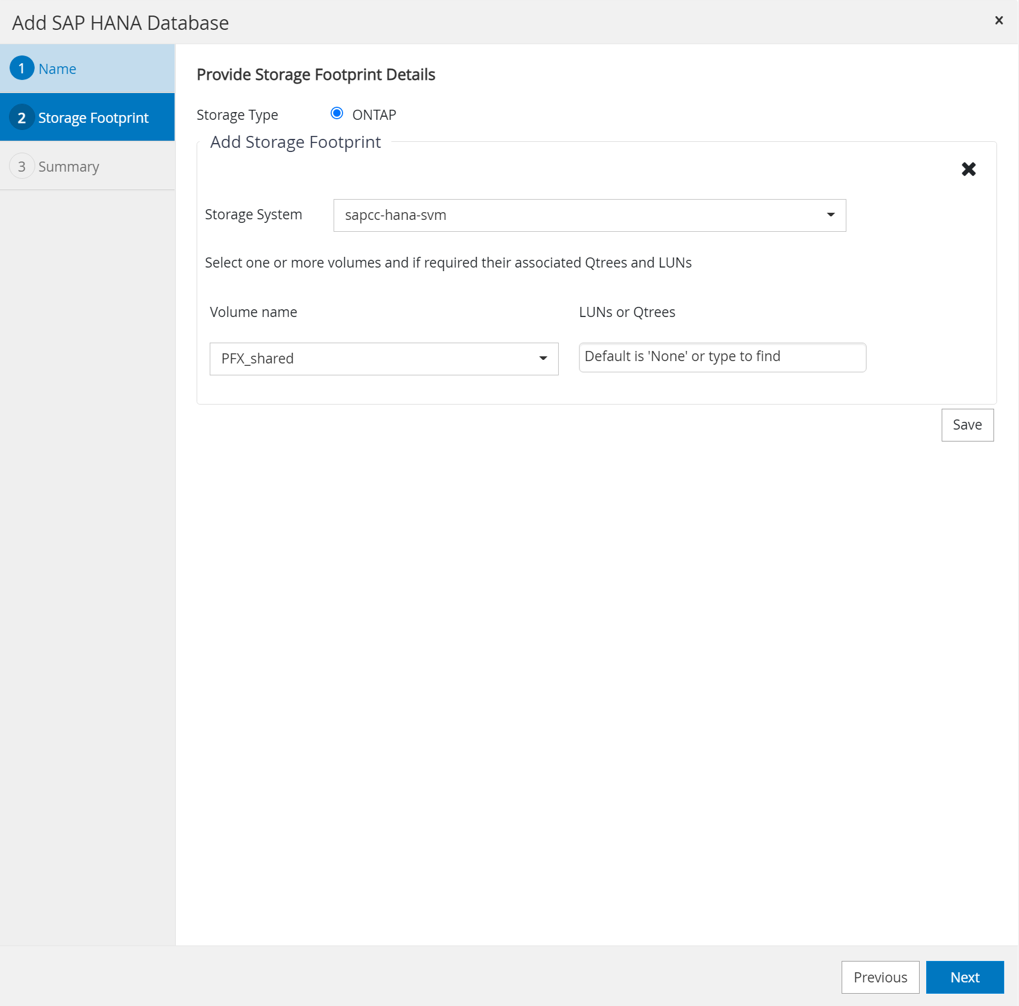Click the step 2 number circle
The image size is (1019, 1006).
coord(21,117)
